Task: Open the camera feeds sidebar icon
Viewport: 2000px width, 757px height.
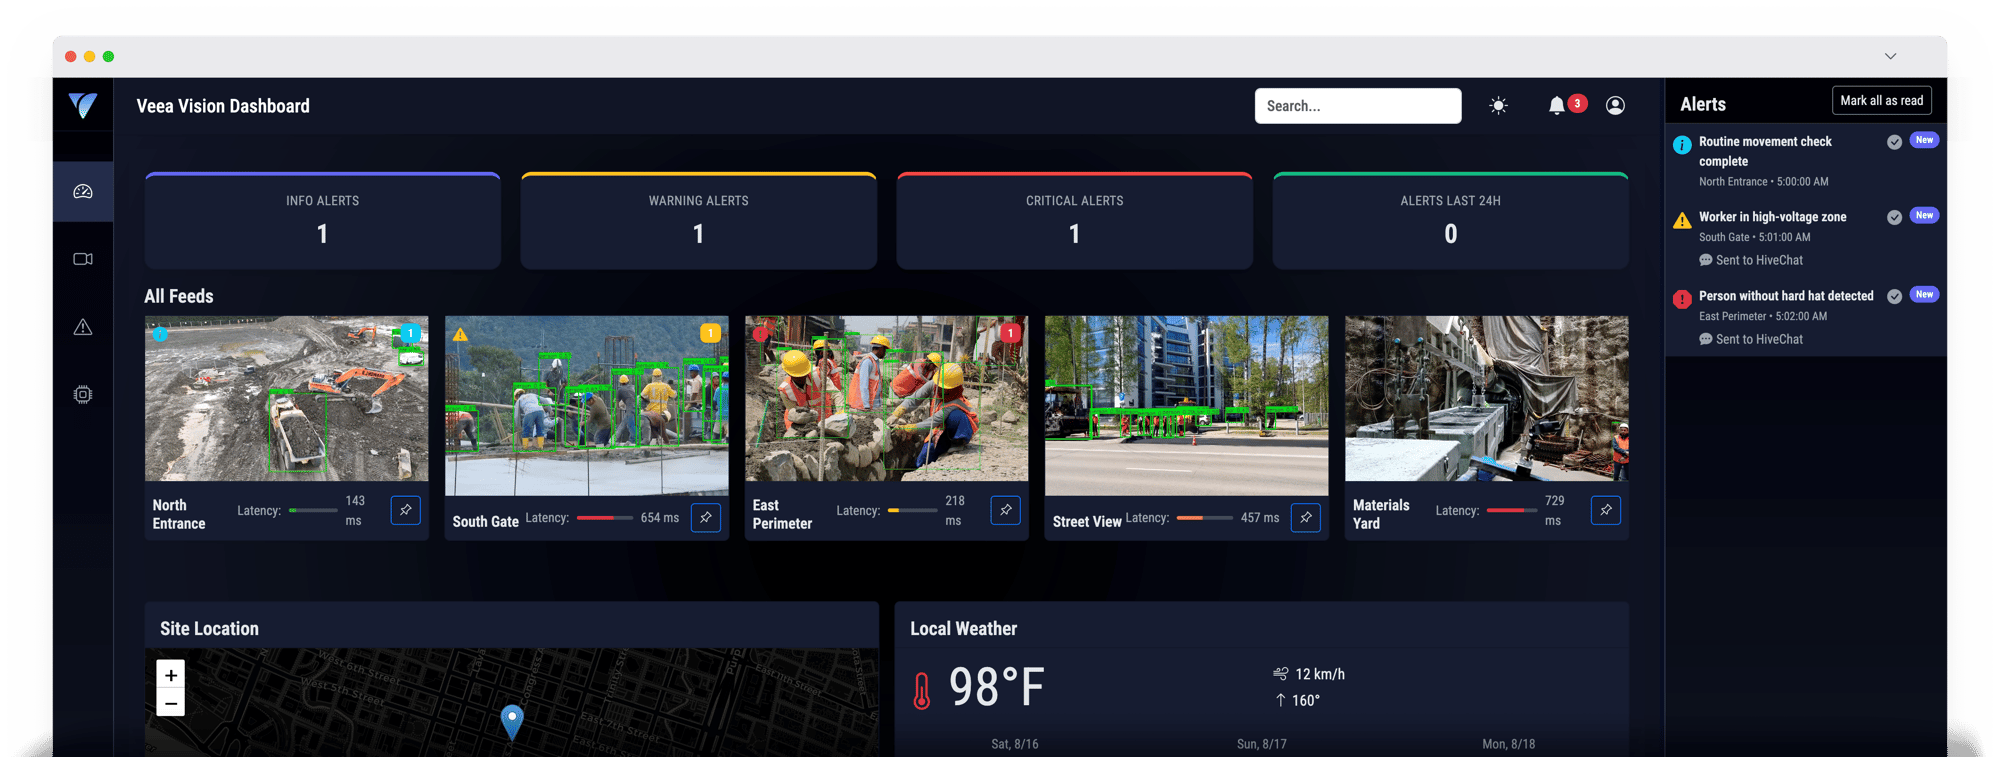Action: 83,259
